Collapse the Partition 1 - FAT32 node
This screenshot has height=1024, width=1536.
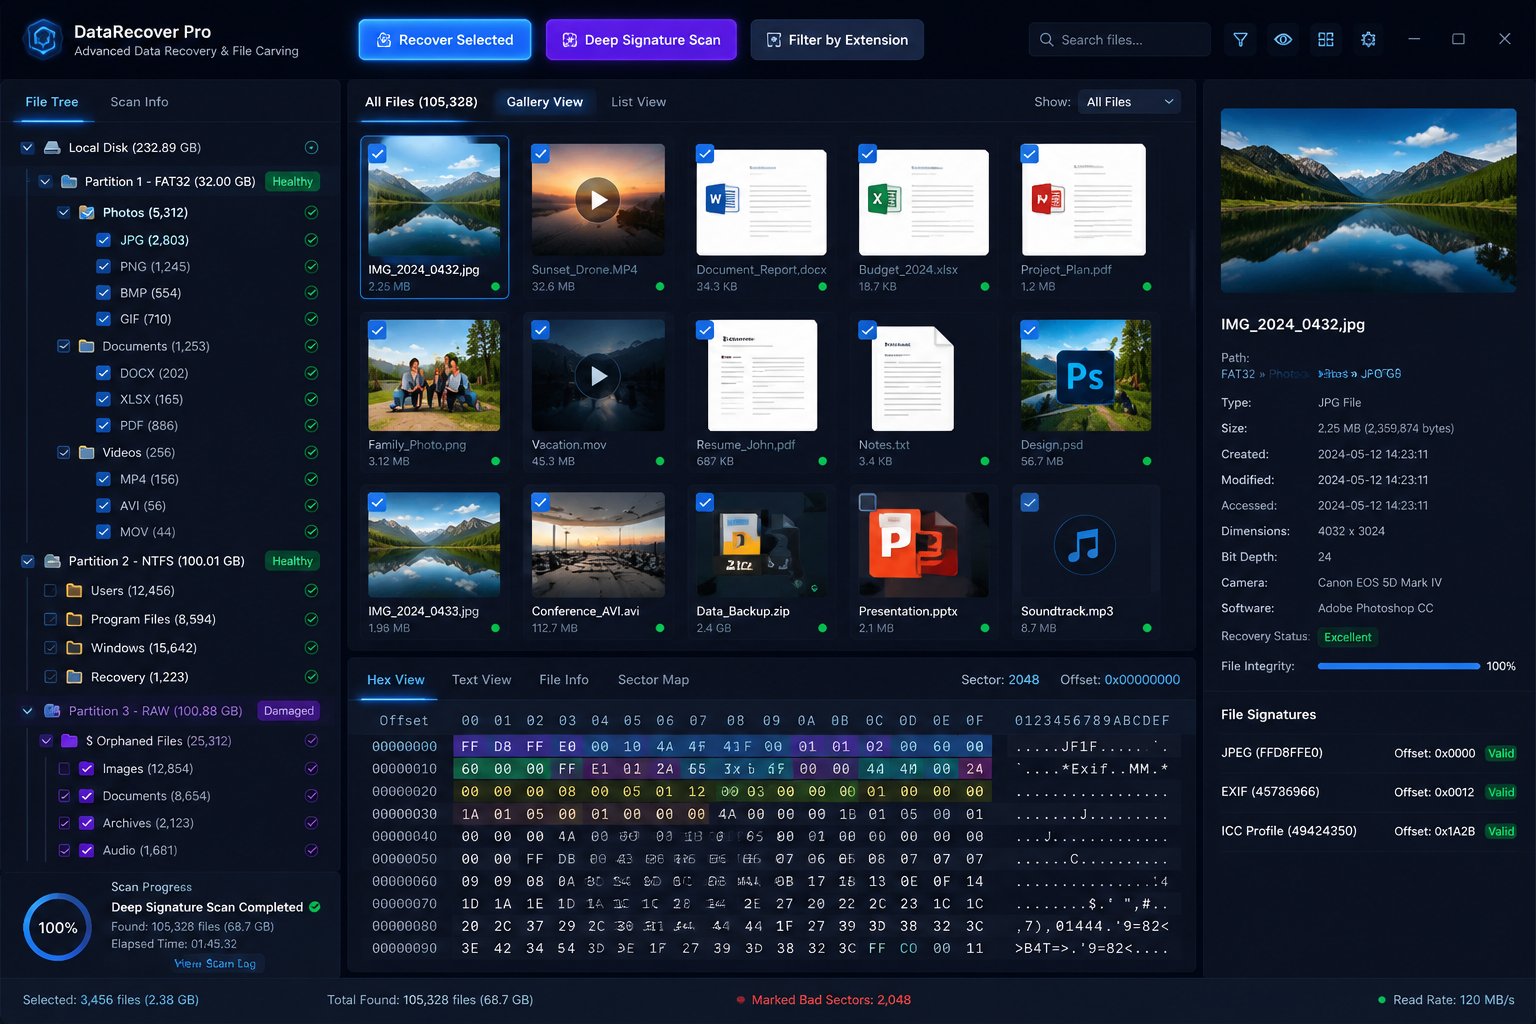[x=45, y=182]
